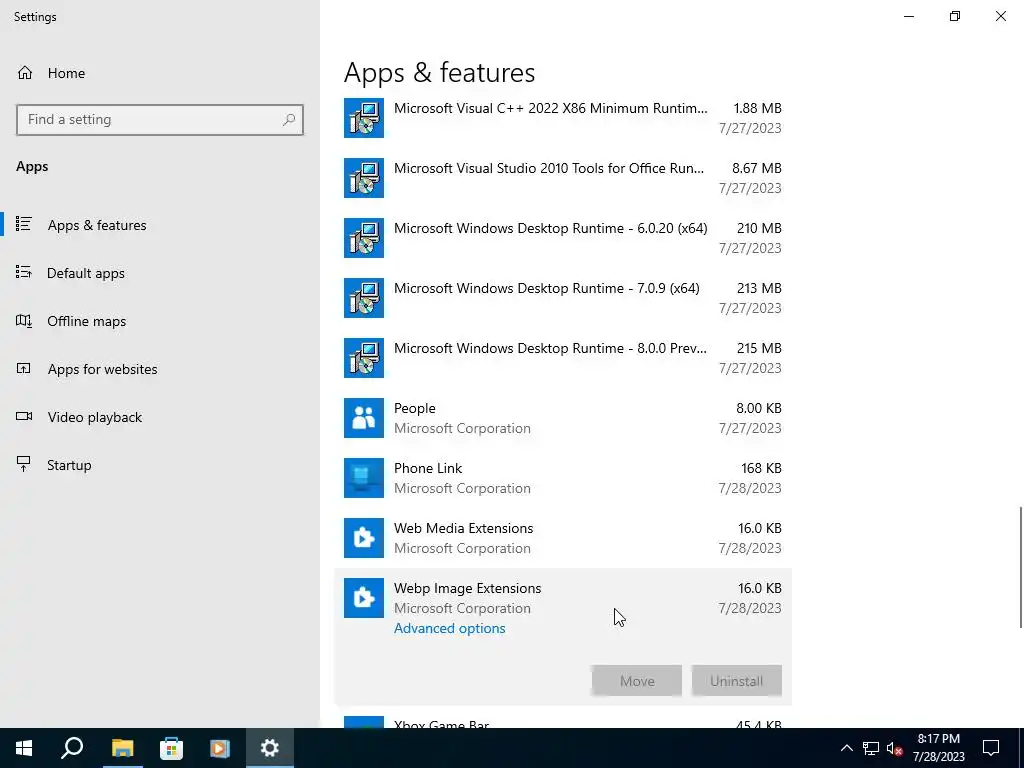
Task: Click the Visual Studio 2010 Tools for Office icon
Action: coord(364,178)
